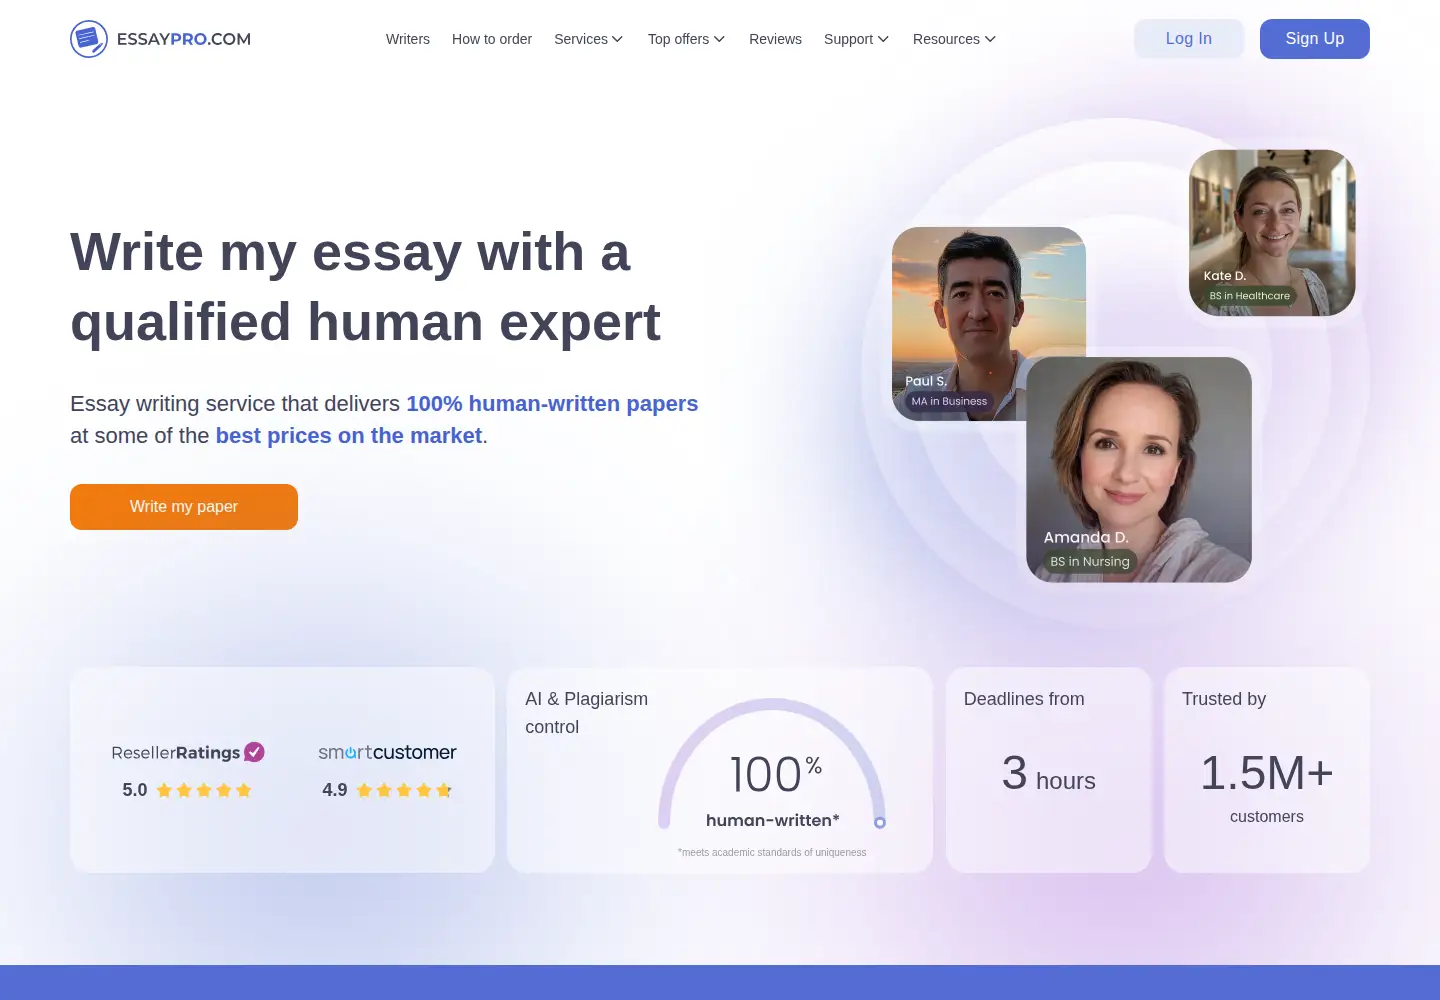Click the "Deadlines from" label

[x=1024, y=699]
